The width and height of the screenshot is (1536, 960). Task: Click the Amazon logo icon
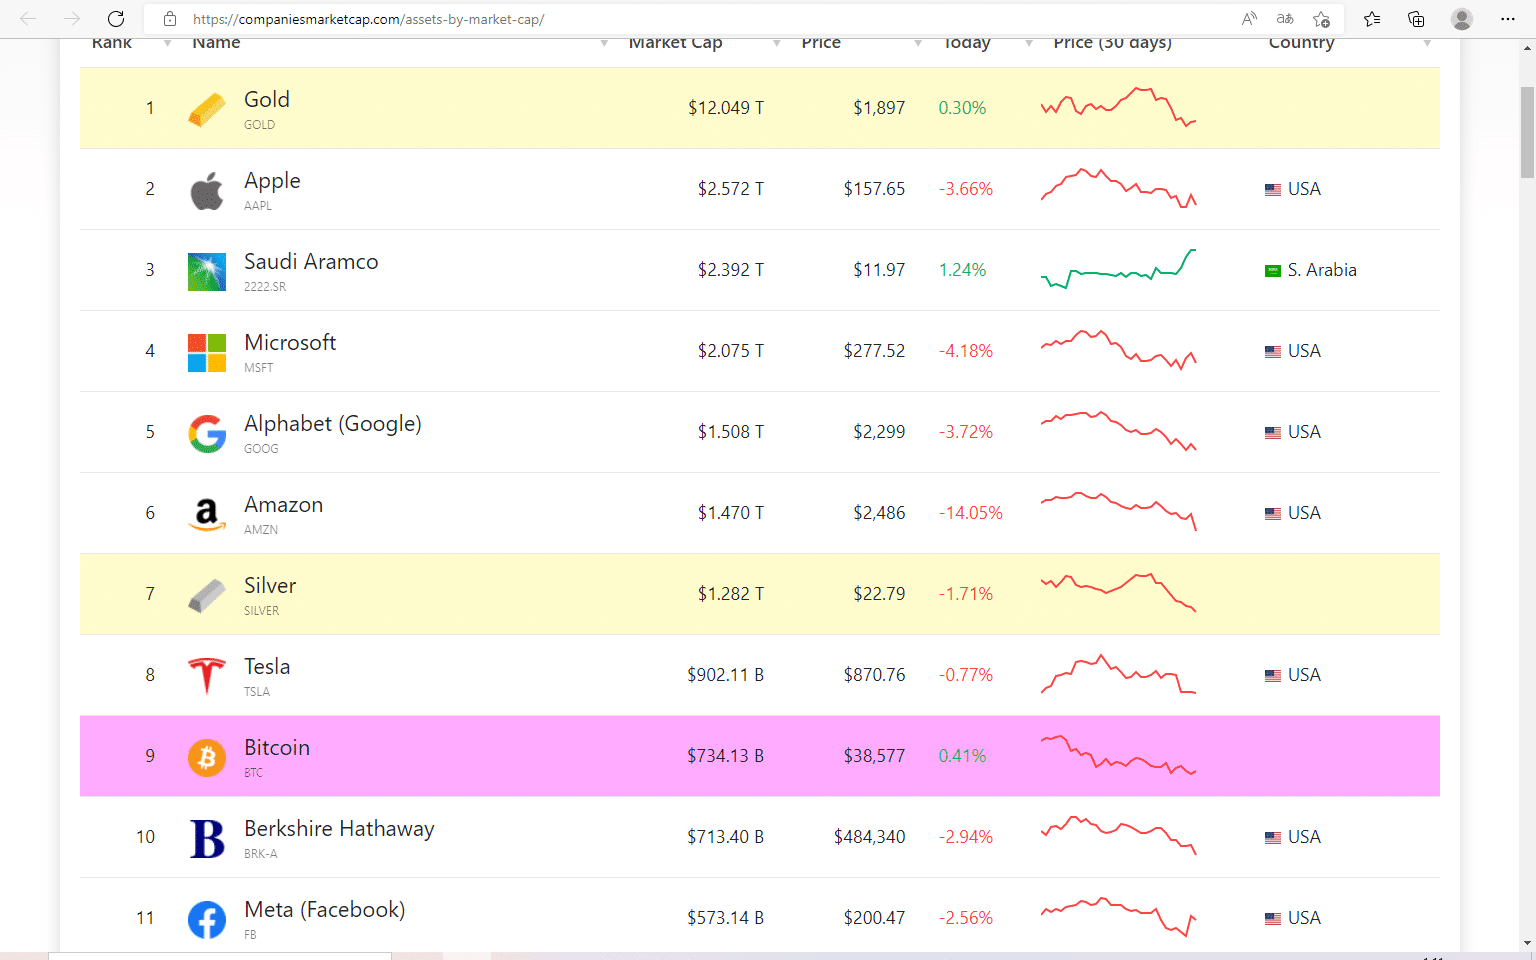207,514
